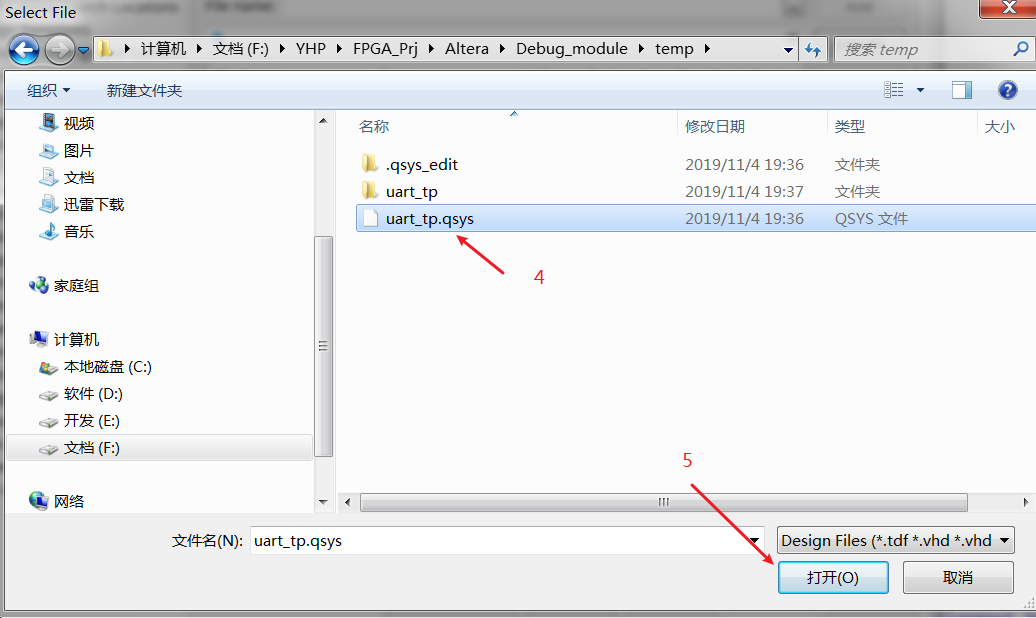The width and height of the screenshot is (1036, 618).
Task: Select the 家庭组 homegroup item
Action: (64, 286)
